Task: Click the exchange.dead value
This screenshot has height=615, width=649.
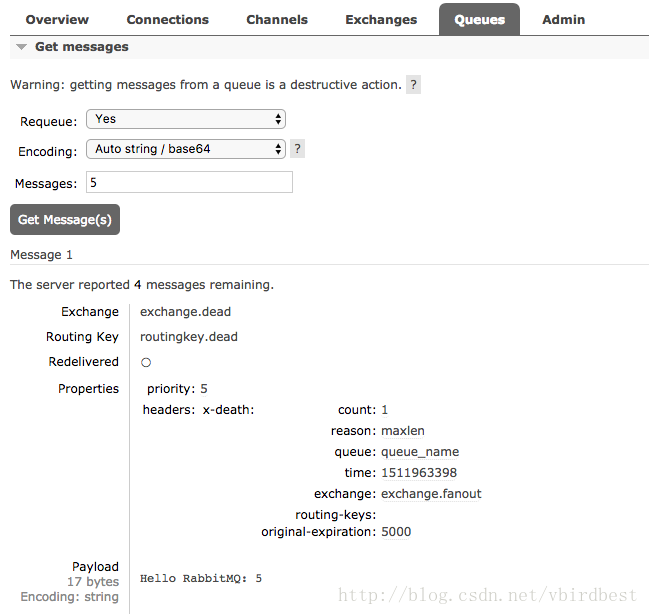Action: coord(185,312)
